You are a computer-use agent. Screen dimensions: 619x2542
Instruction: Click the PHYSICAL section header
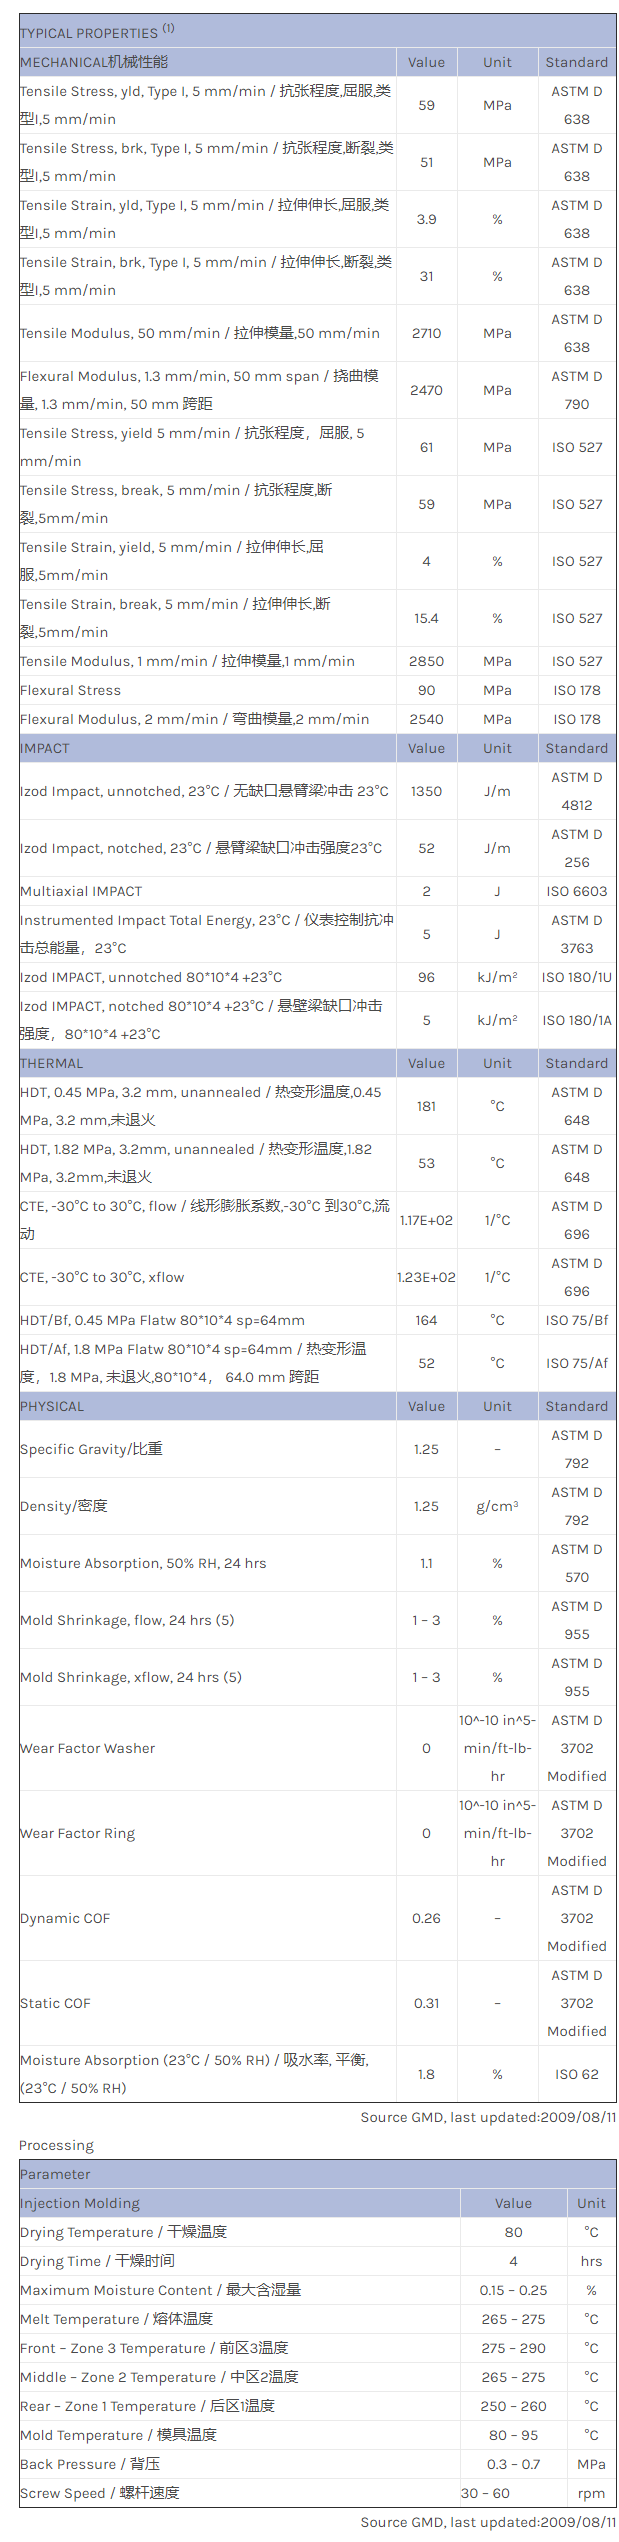52,1406
